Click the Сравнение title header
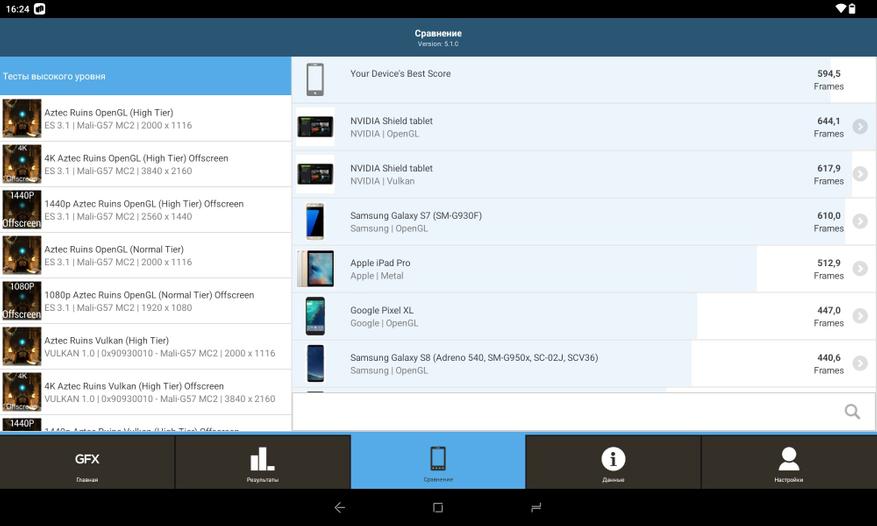The image size is (877, 526). pyautogui.click(x=438, y=34)
